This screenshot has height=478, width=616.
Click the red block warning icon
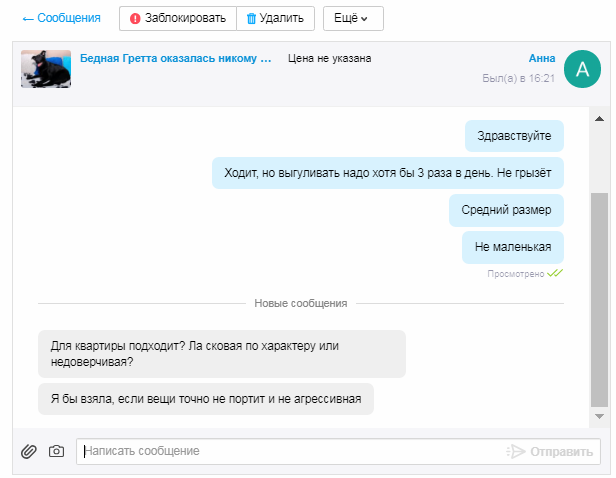tap(135, 18)
